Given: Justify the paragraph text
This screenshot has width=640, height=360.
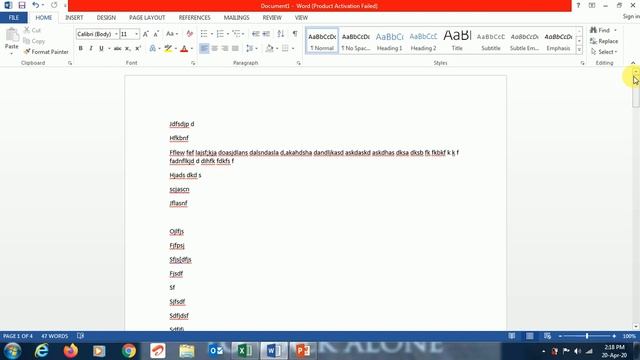Looking at the screenshot, I should pyautogui.click(x=235, y=49).
